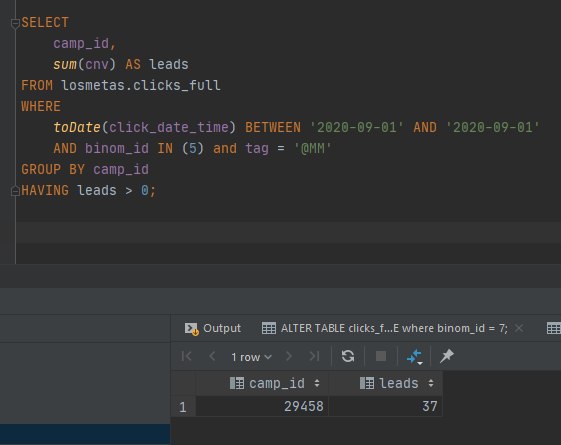Click the reload page refresh icon
This screenshot has height=445, width=561.
(x=348, y=356)
